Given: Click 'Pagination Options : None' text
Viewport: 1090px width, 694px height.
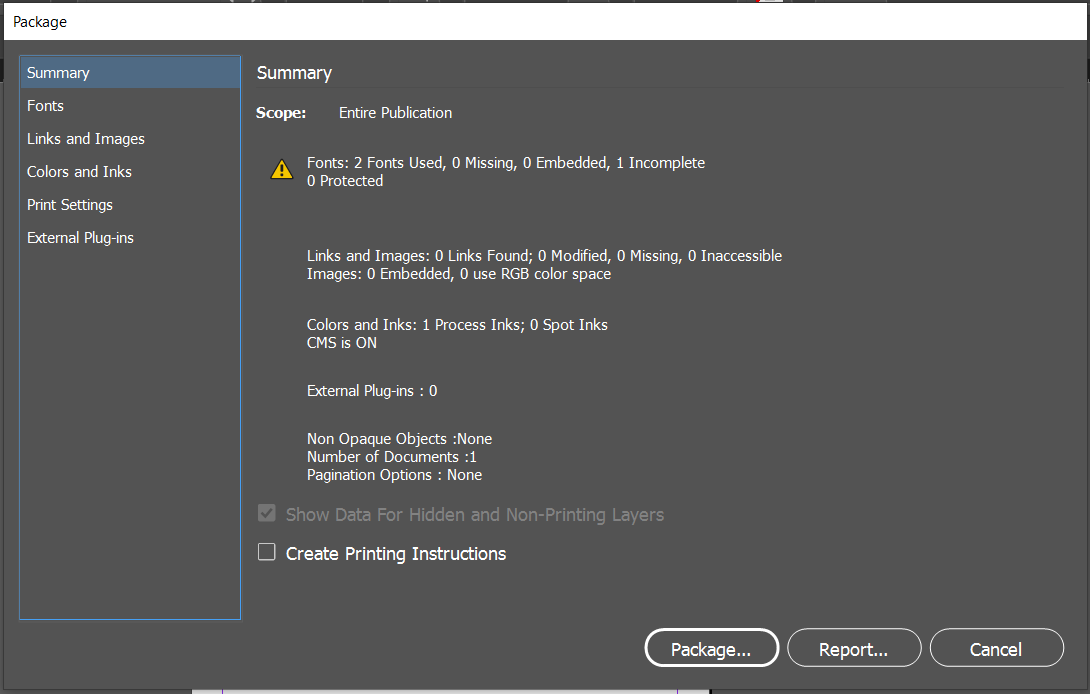Looking at the screenshot, I should (395, 475).
